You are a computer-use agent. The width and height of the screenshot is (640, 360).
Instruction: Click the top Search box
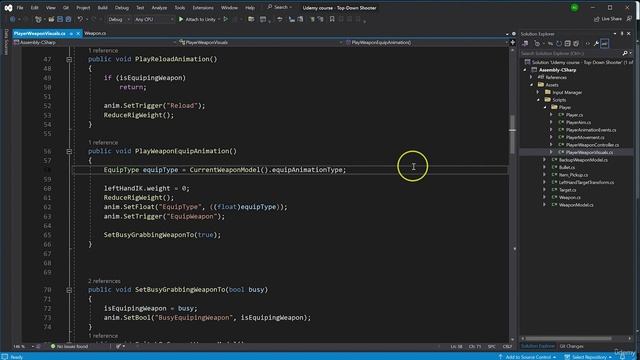pos(280,7)
